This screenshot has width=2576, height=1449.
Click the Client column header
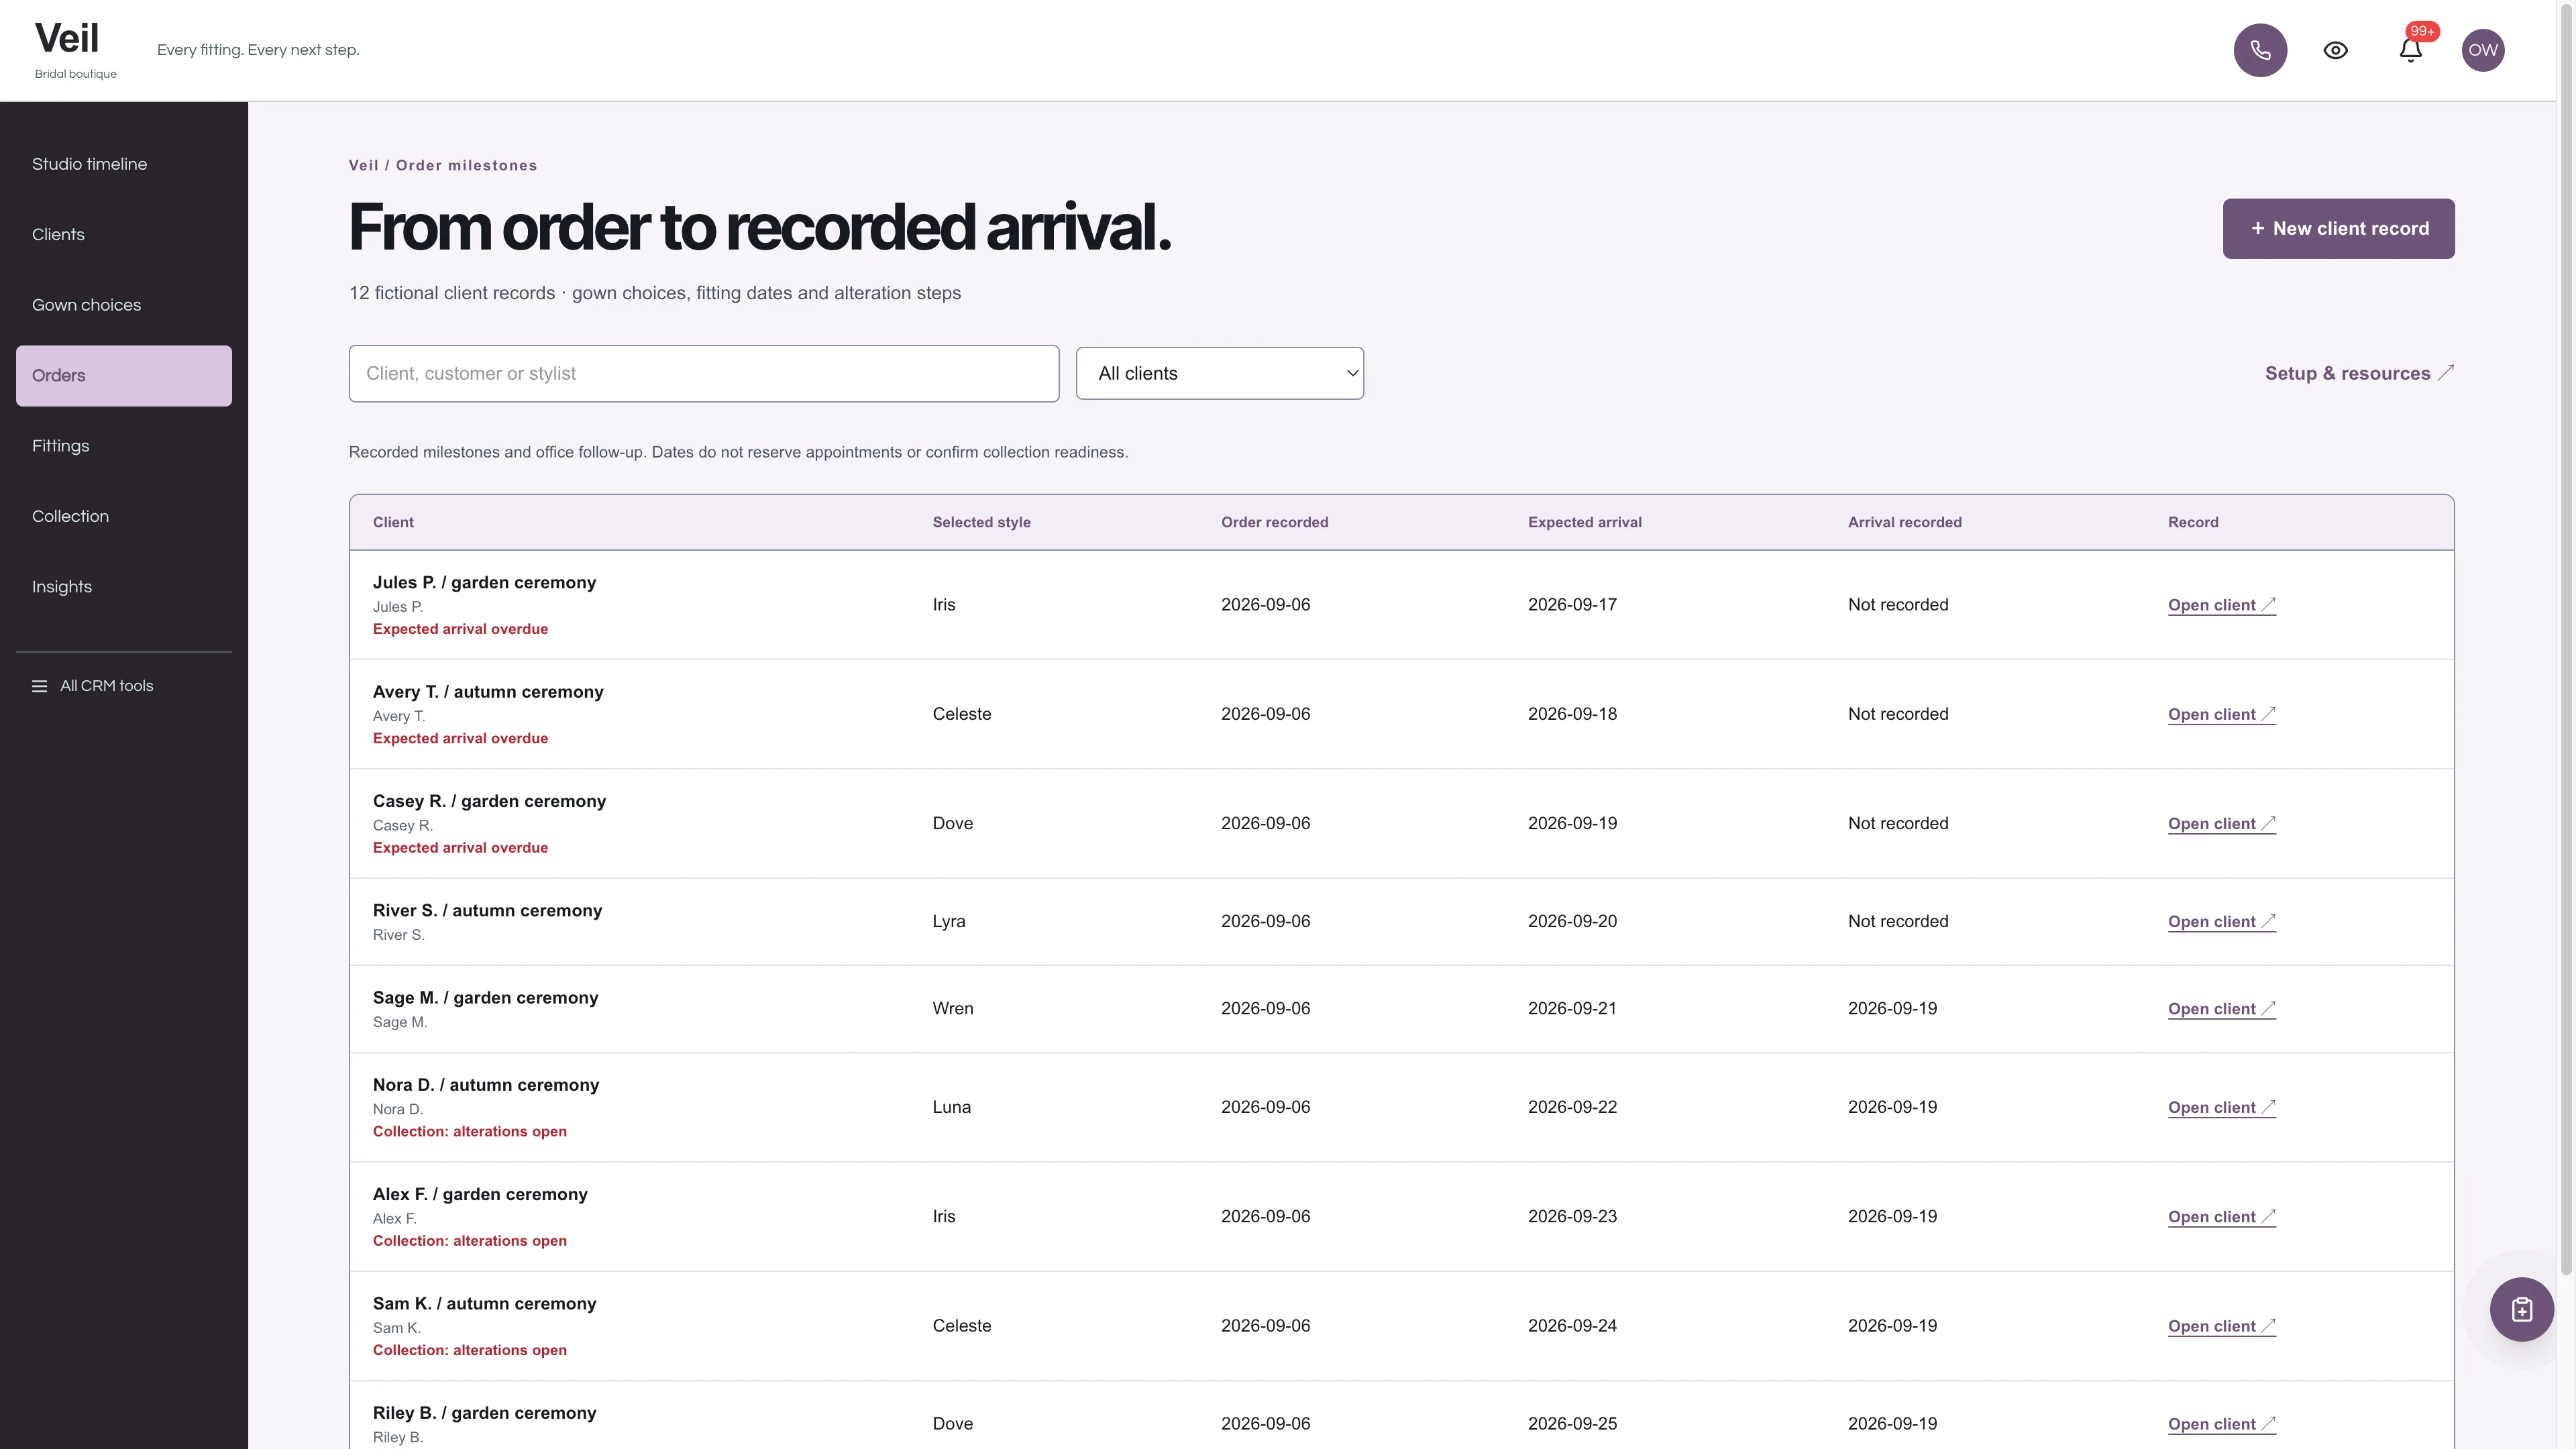pyautogui.click(x=393, y=522)
